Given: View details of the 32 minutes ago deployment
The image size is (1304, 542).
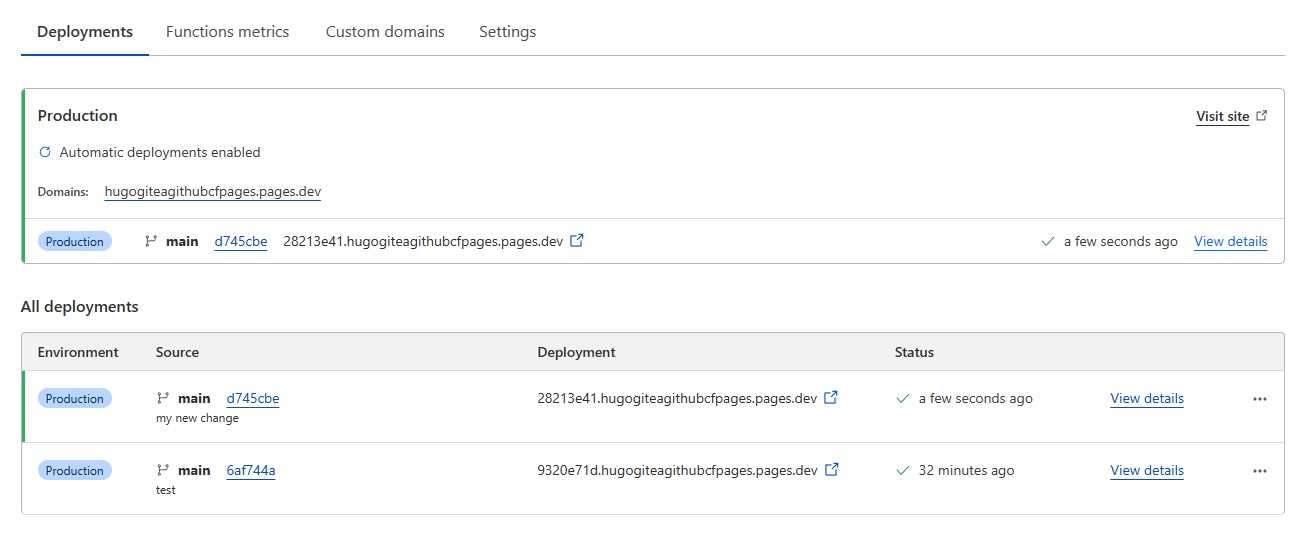Looking at the screenshot, I should pyautogui.click(x=1146, y=471).
